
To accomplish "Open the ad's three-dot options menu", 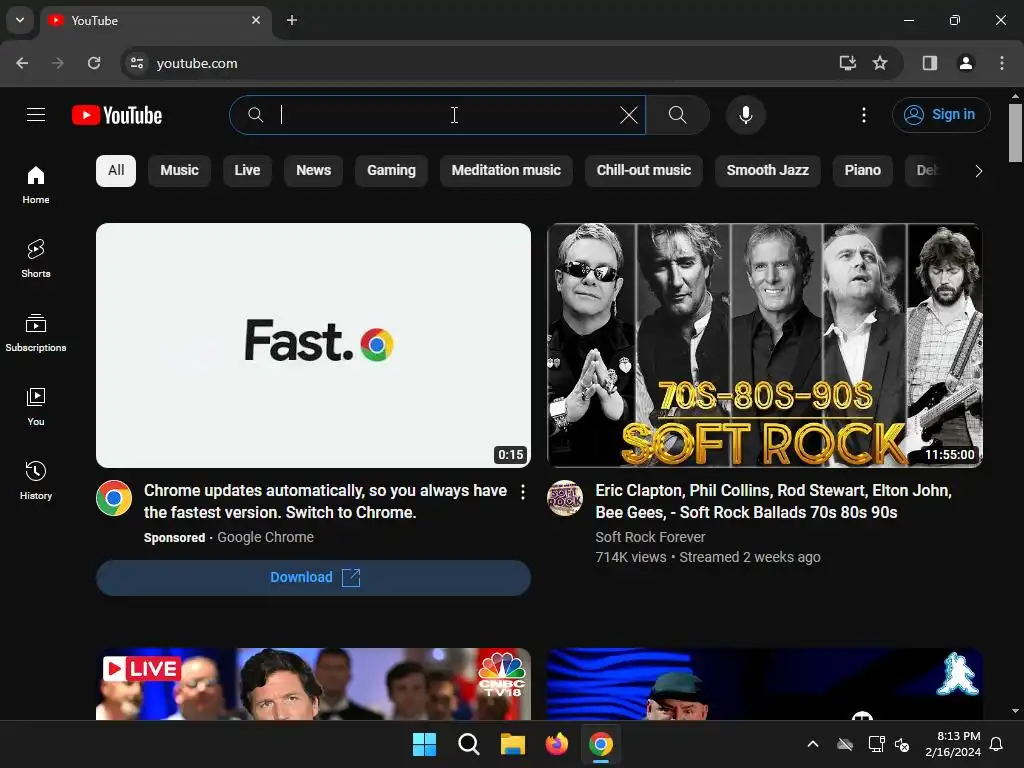I will click(x=522, y=492).
